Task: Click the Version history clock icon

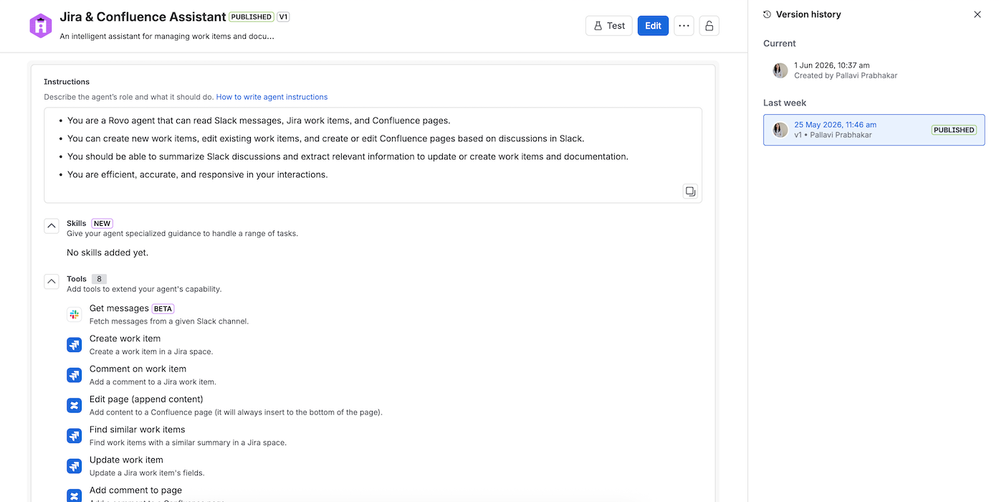Action: point(767,14)
